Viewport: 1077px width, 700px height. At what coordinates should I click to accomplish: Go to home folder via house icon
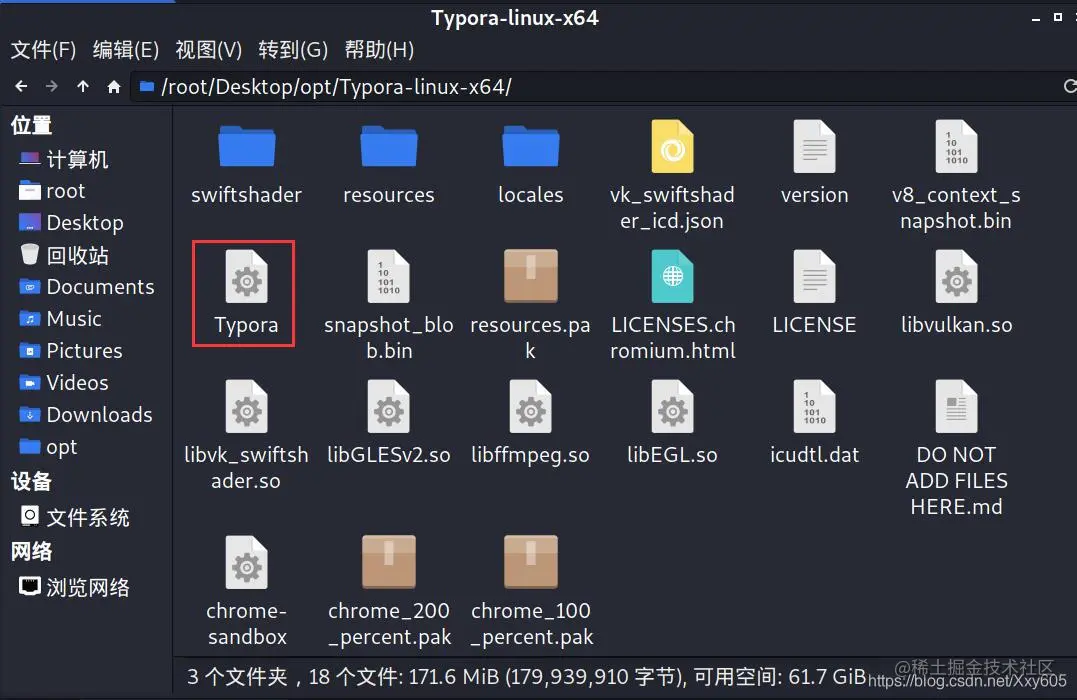click(114, 87)
